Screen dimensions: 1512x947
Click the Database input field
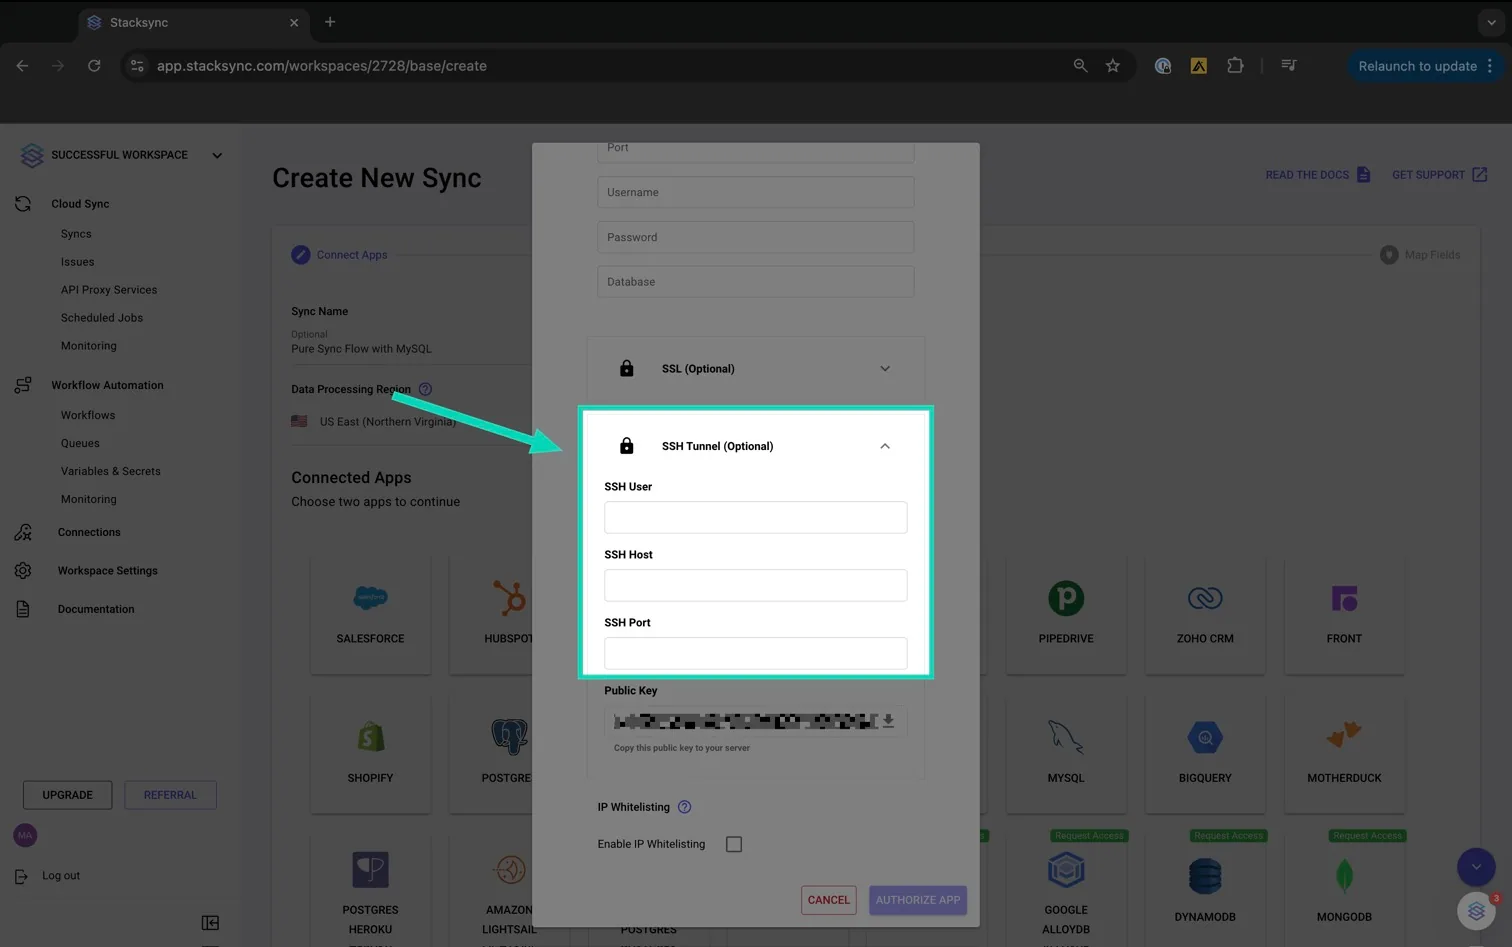pos(756,281)
